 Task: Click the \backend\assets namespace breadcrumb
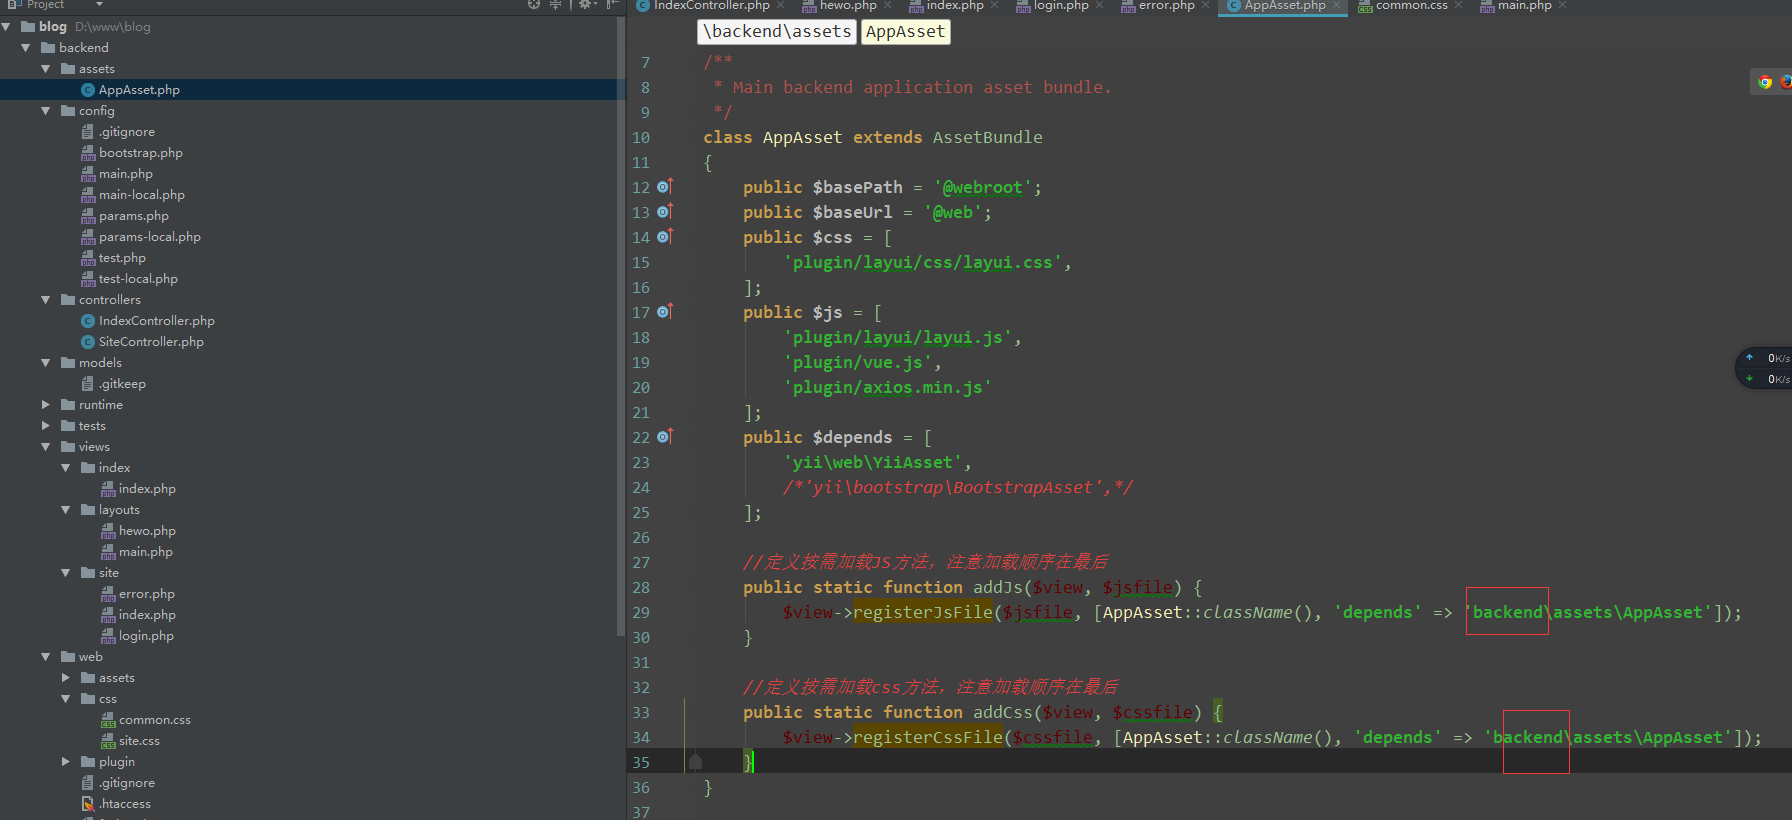(x=777, y=32)
